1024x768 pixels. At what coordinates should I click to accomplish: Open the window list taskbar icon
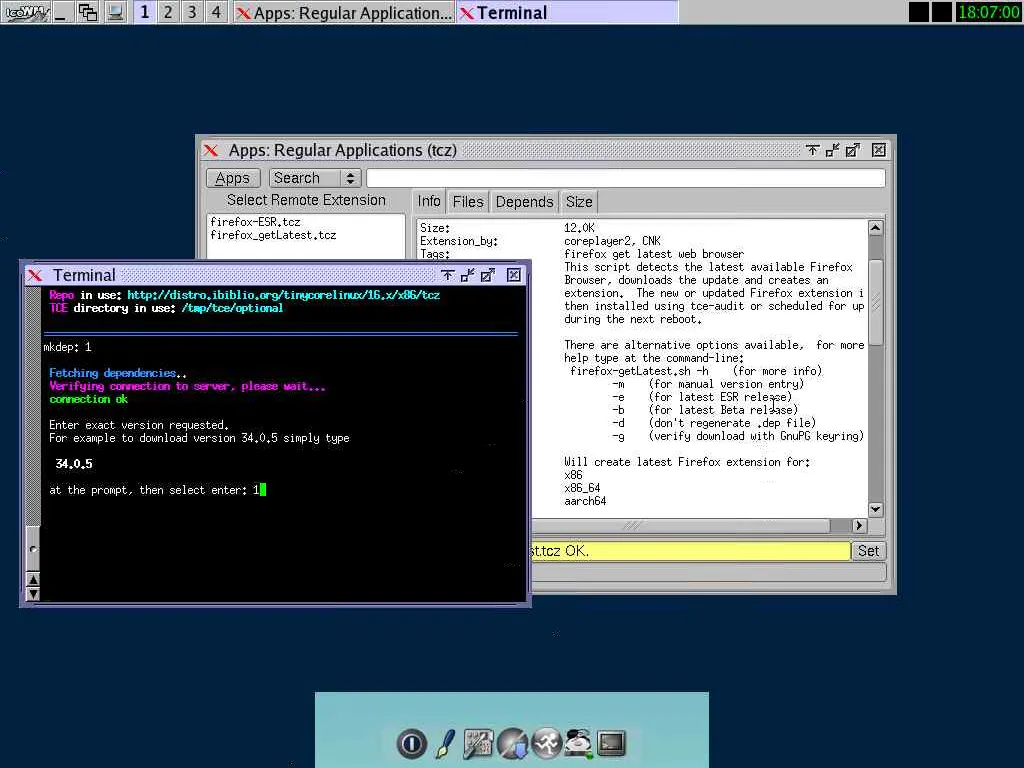click(88, 12)
